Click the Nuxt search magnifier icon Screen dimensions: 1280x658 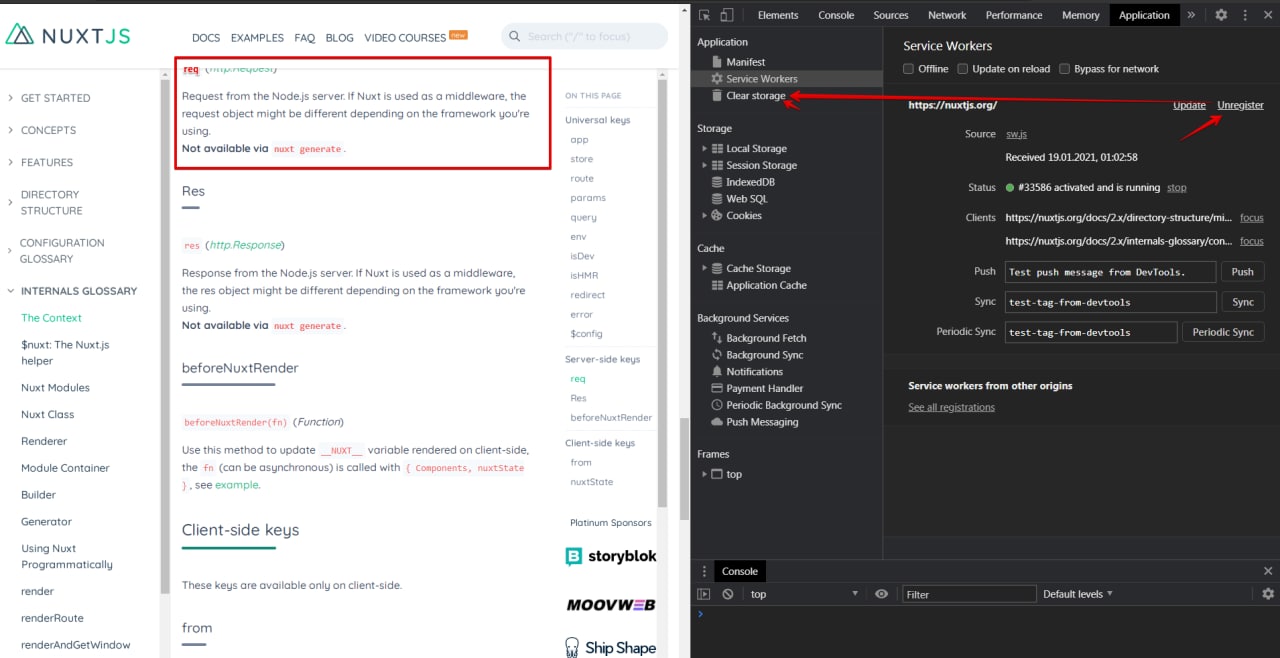point(515,37)
